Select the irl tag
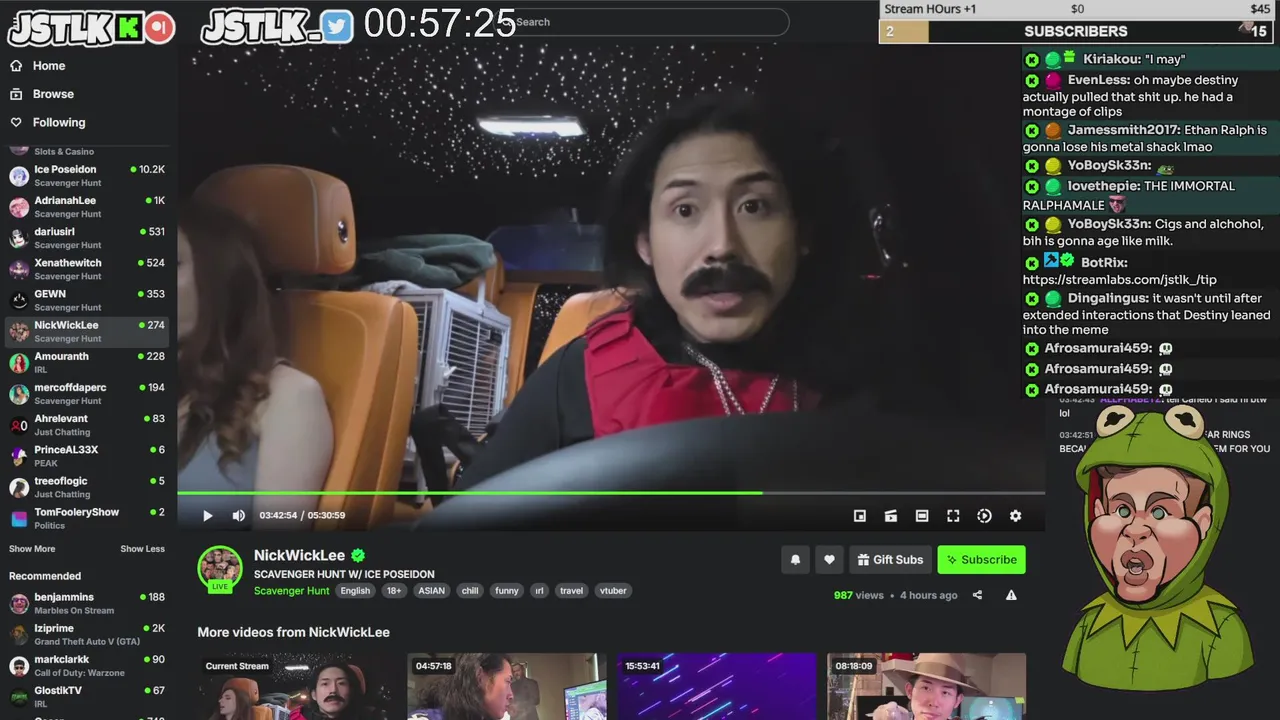 click(x=539, y=591)
